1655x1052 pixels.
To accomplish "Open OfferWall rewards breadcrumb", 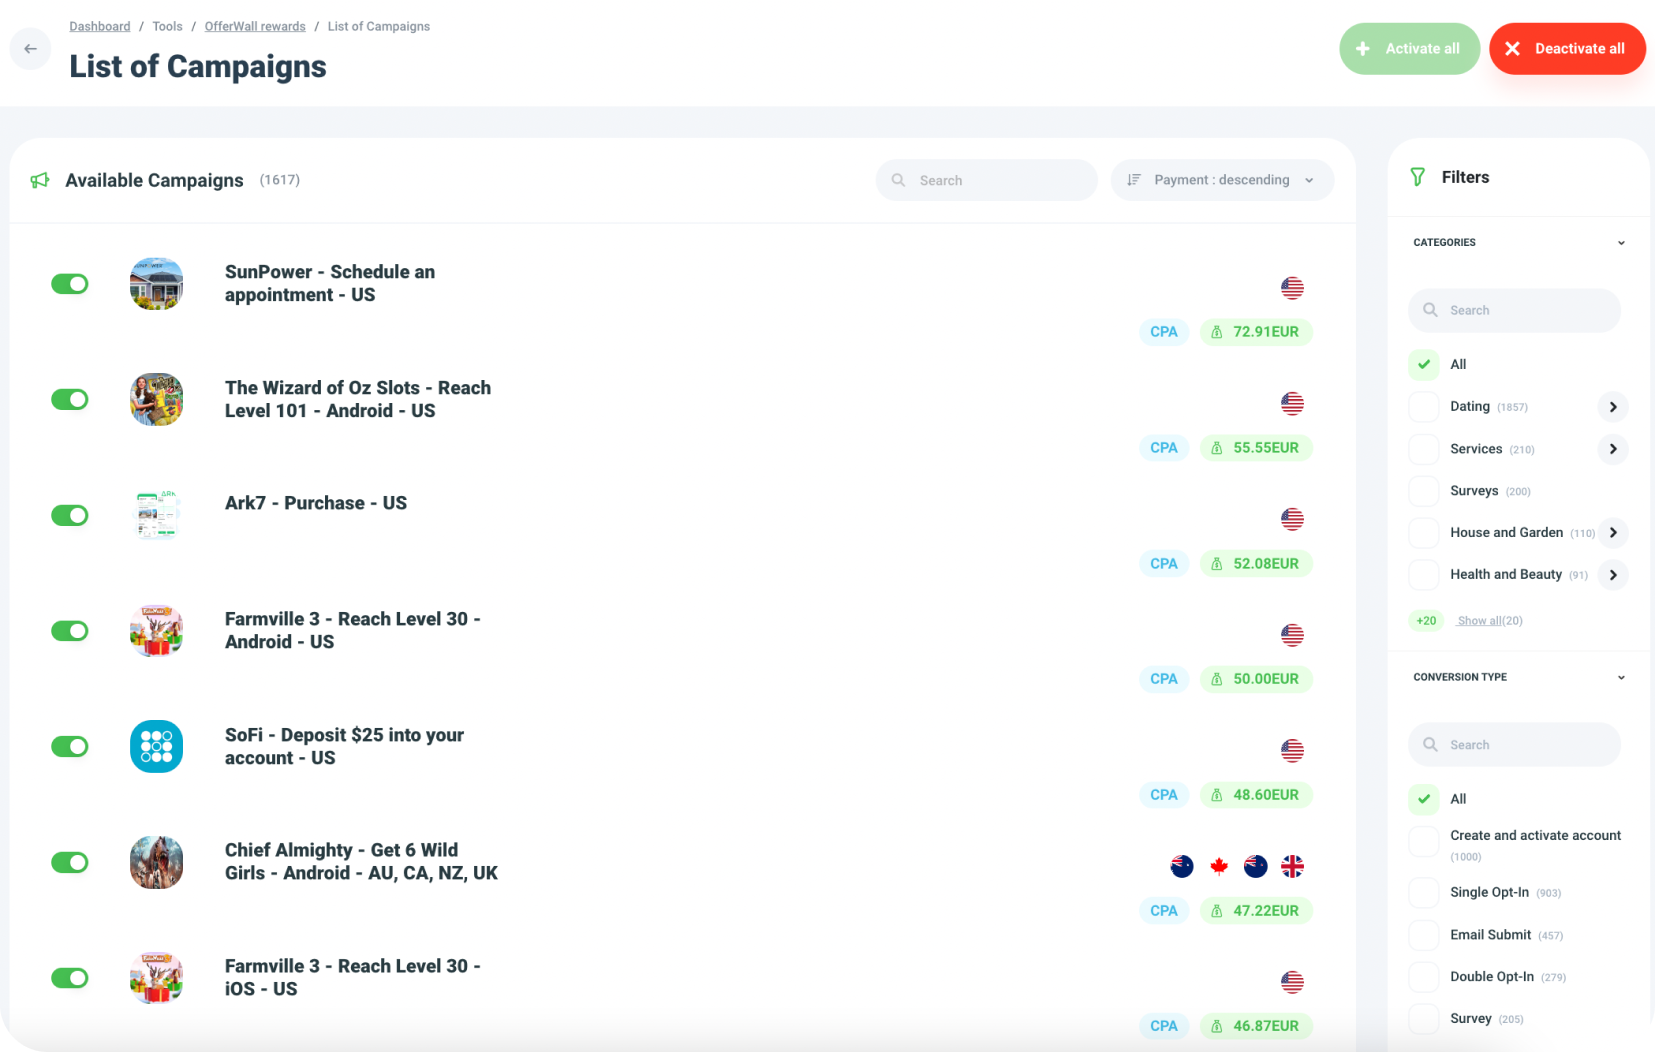I will click(x=255, y=26).
